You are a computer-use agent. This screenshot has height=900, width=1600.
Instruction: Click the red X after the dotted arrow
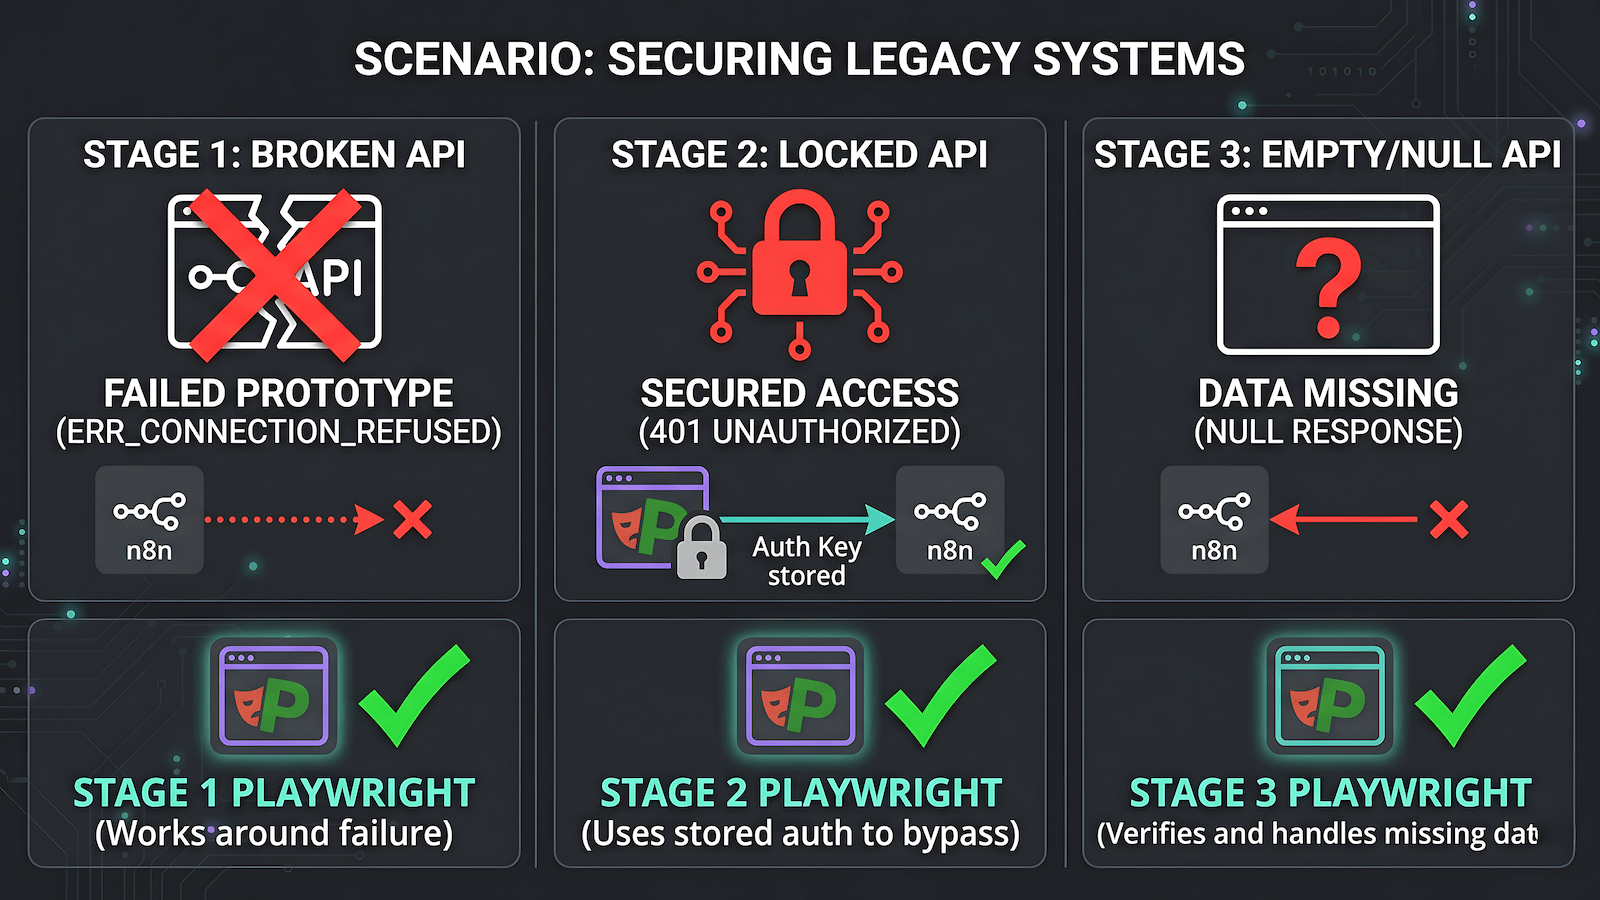[412, 520]
